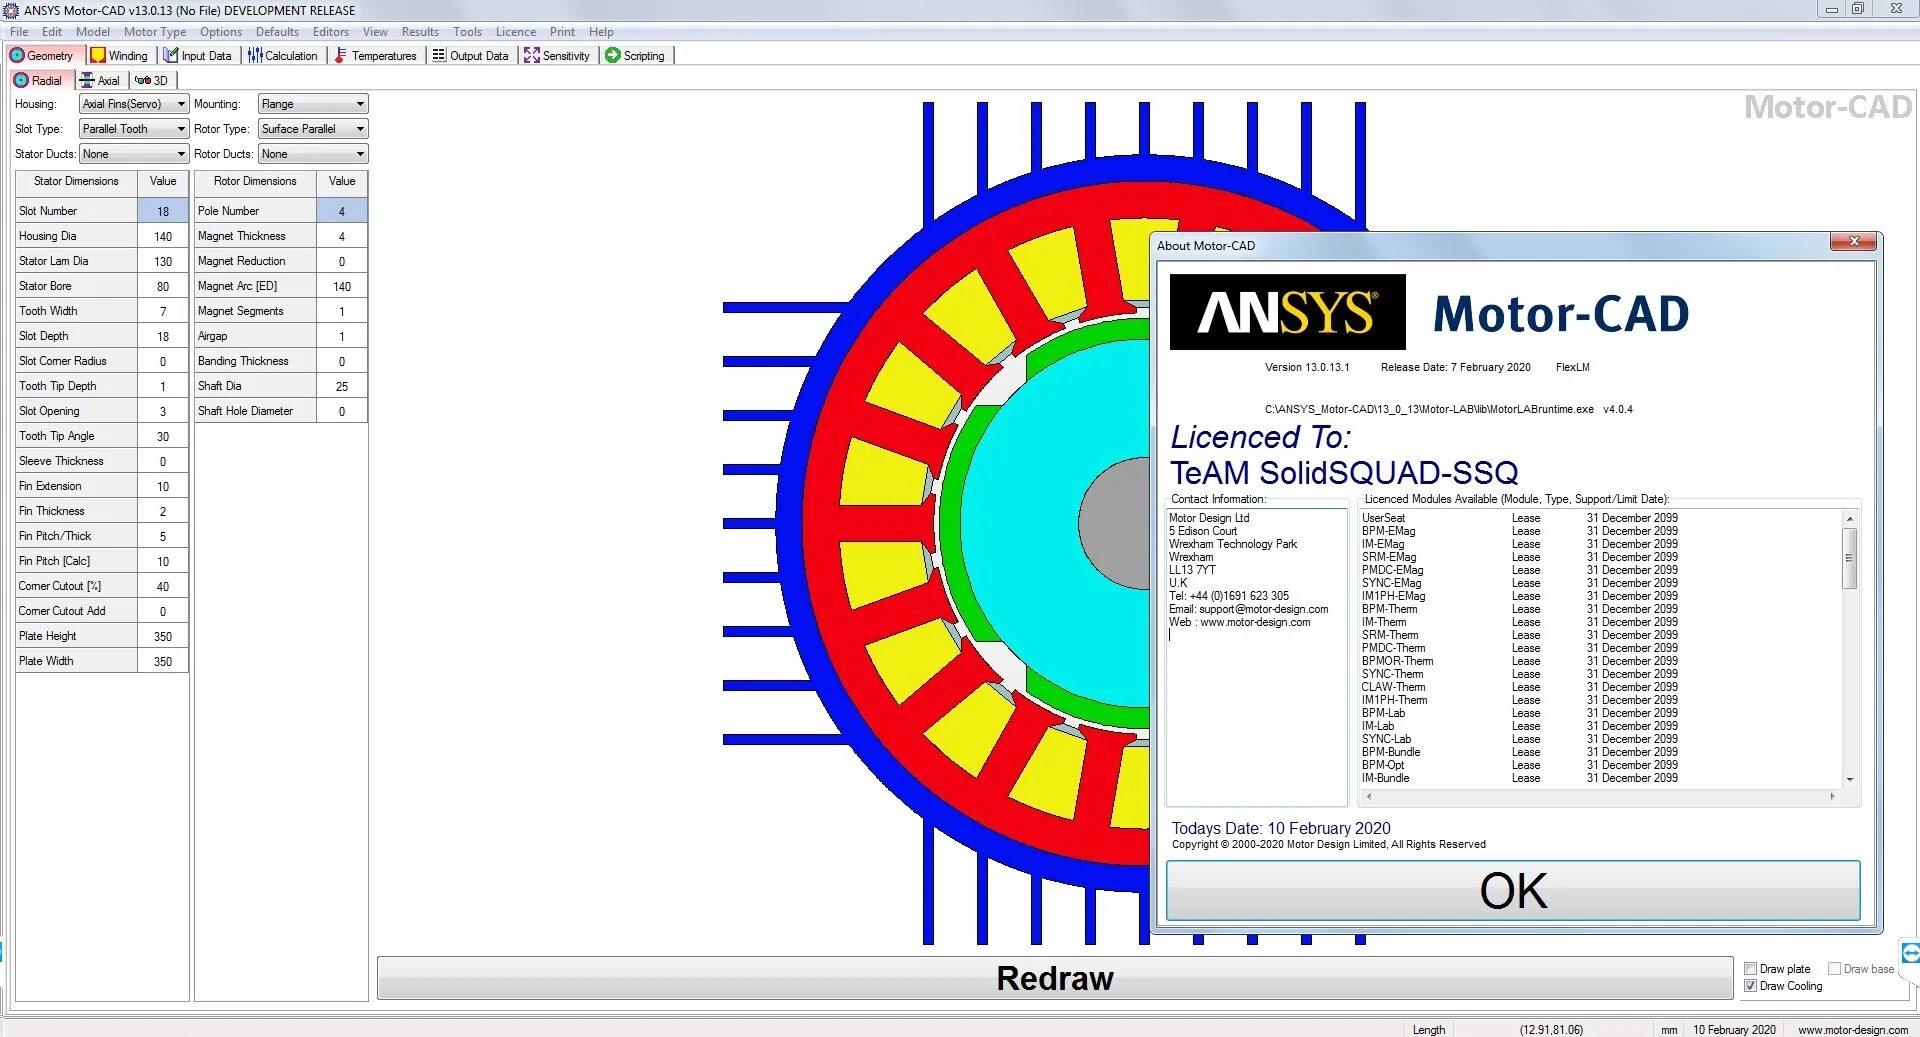Open the Rotor Type dropdown
Screen dimensions: 1920x1037
click(313, 129)
